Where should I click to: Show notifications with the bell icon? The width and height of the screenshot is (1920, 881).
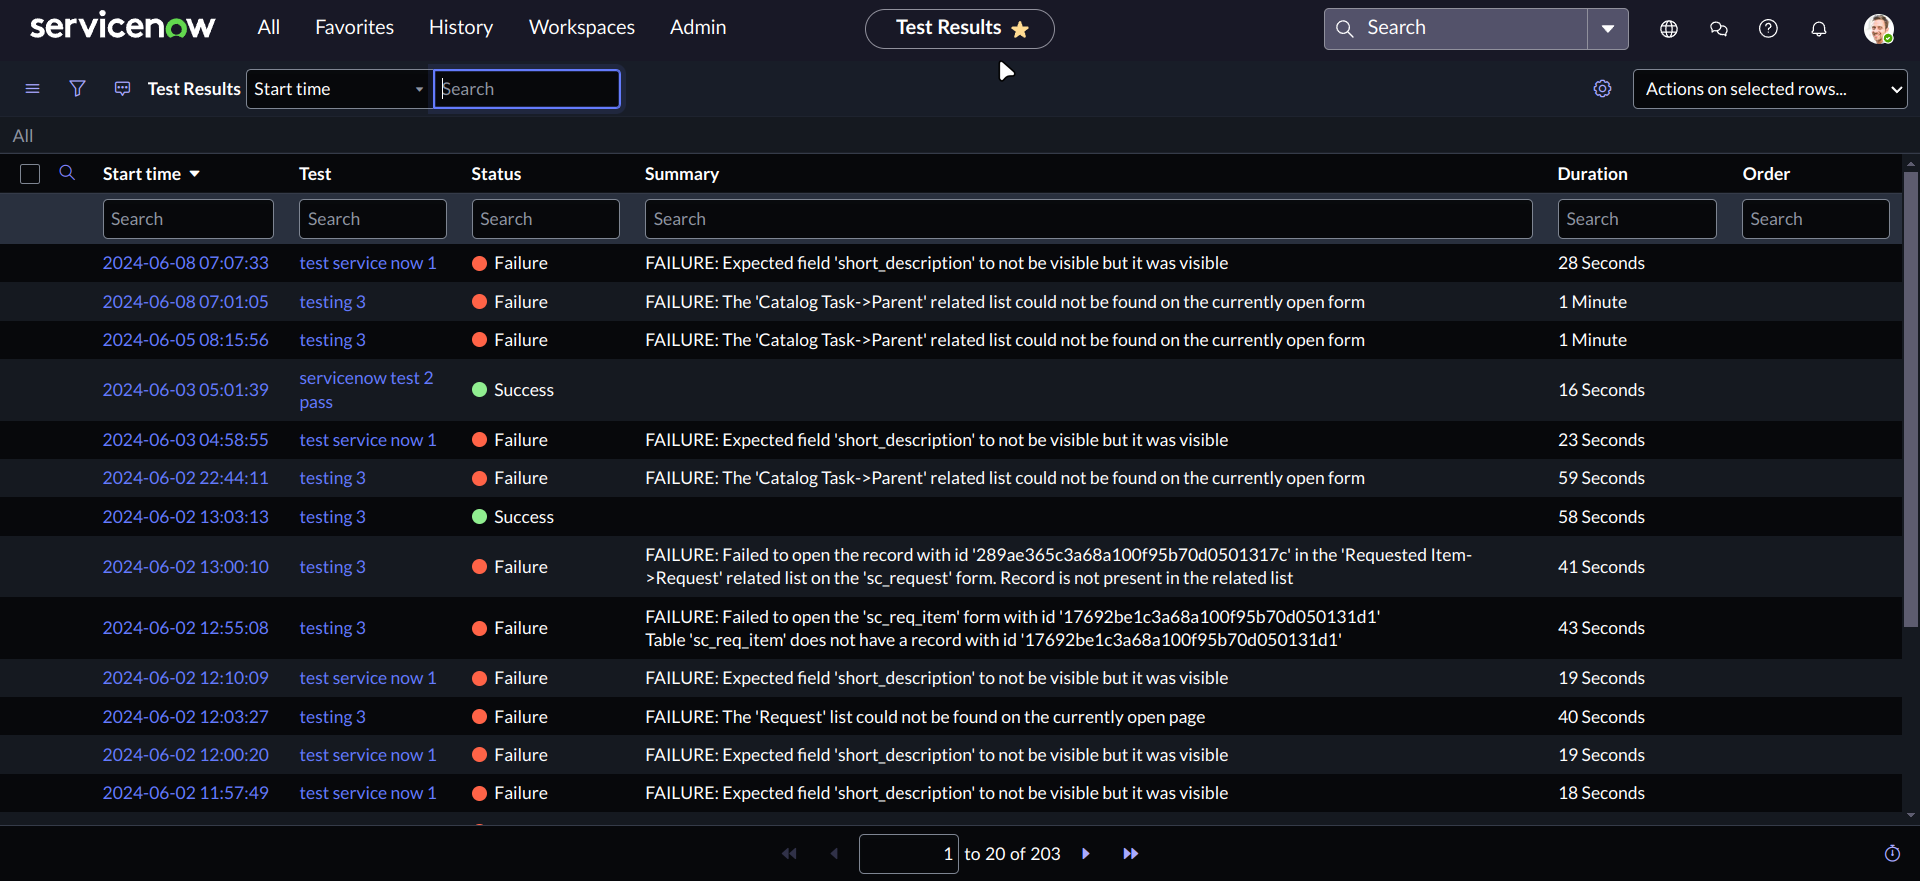(x=1818, y=29)
